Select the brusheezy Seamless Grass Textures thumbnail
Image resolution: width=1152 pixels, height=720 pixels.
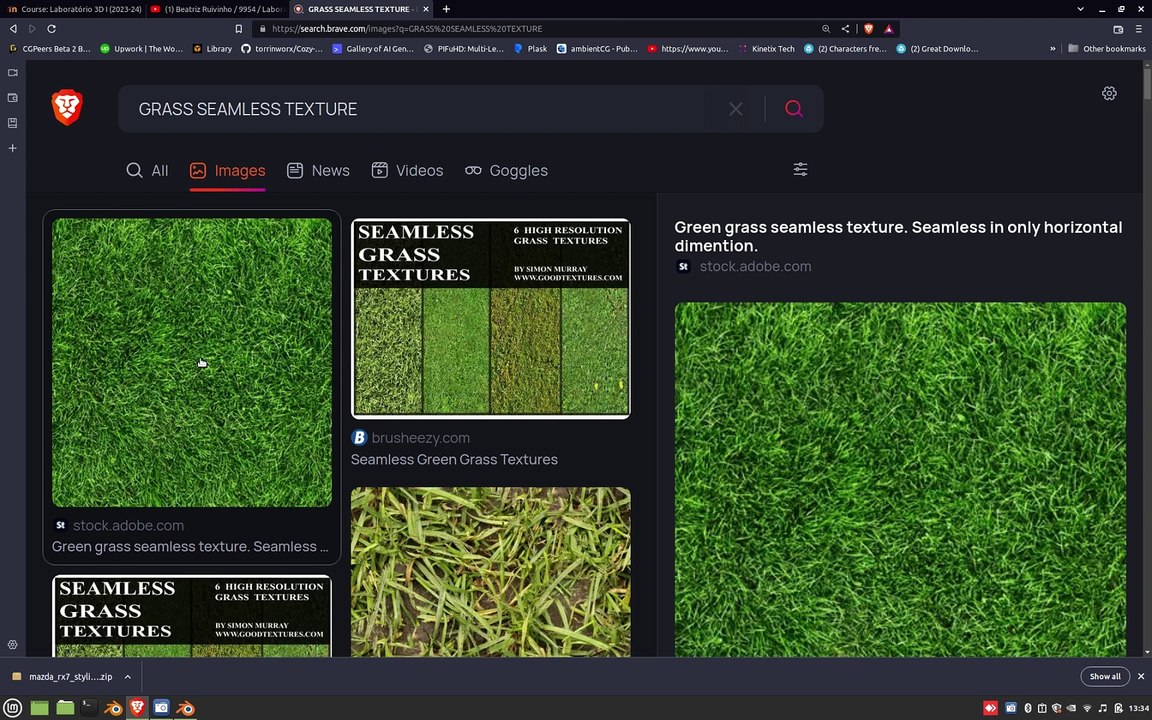pos(491,318)
